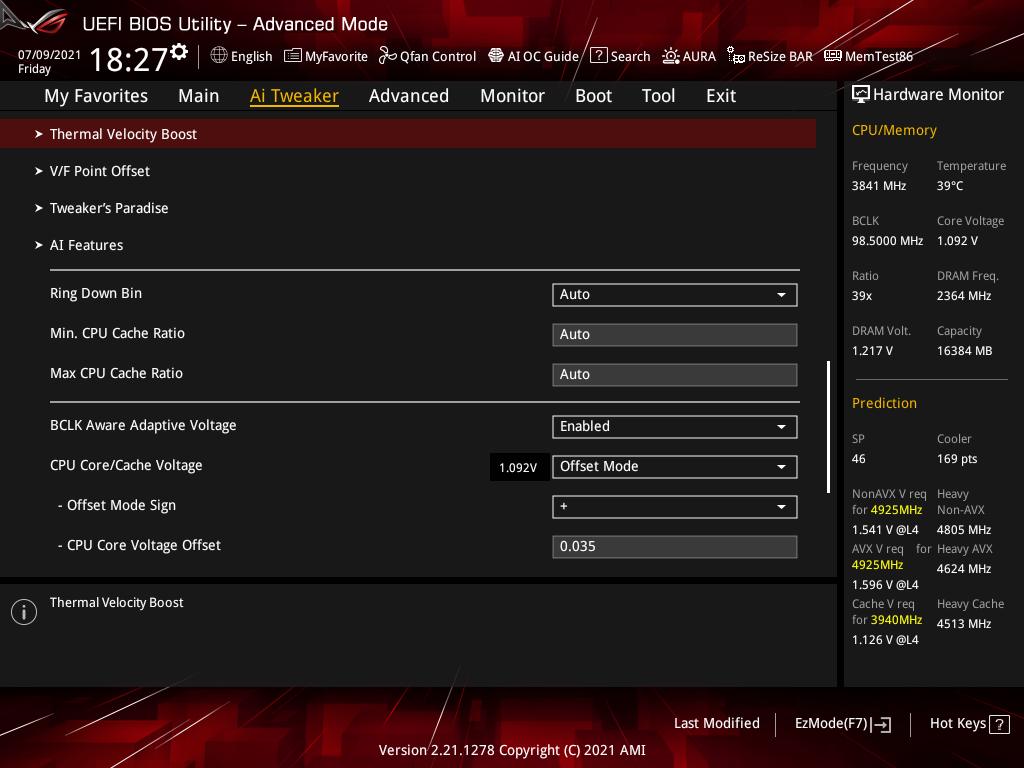Click the Search question mark icon
This screenshot has height=768, width=1024.
(599, 56)
